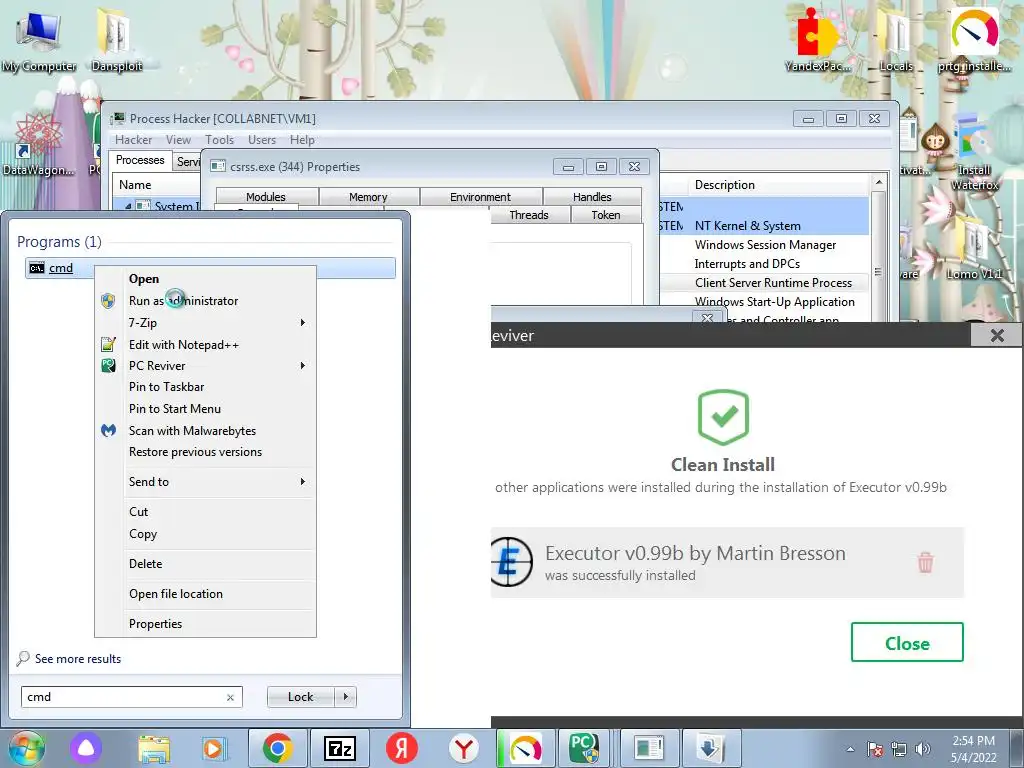Open Yandex Browser Y icon on taskbar
The image size is (1024, 768).
pos(464,748)
